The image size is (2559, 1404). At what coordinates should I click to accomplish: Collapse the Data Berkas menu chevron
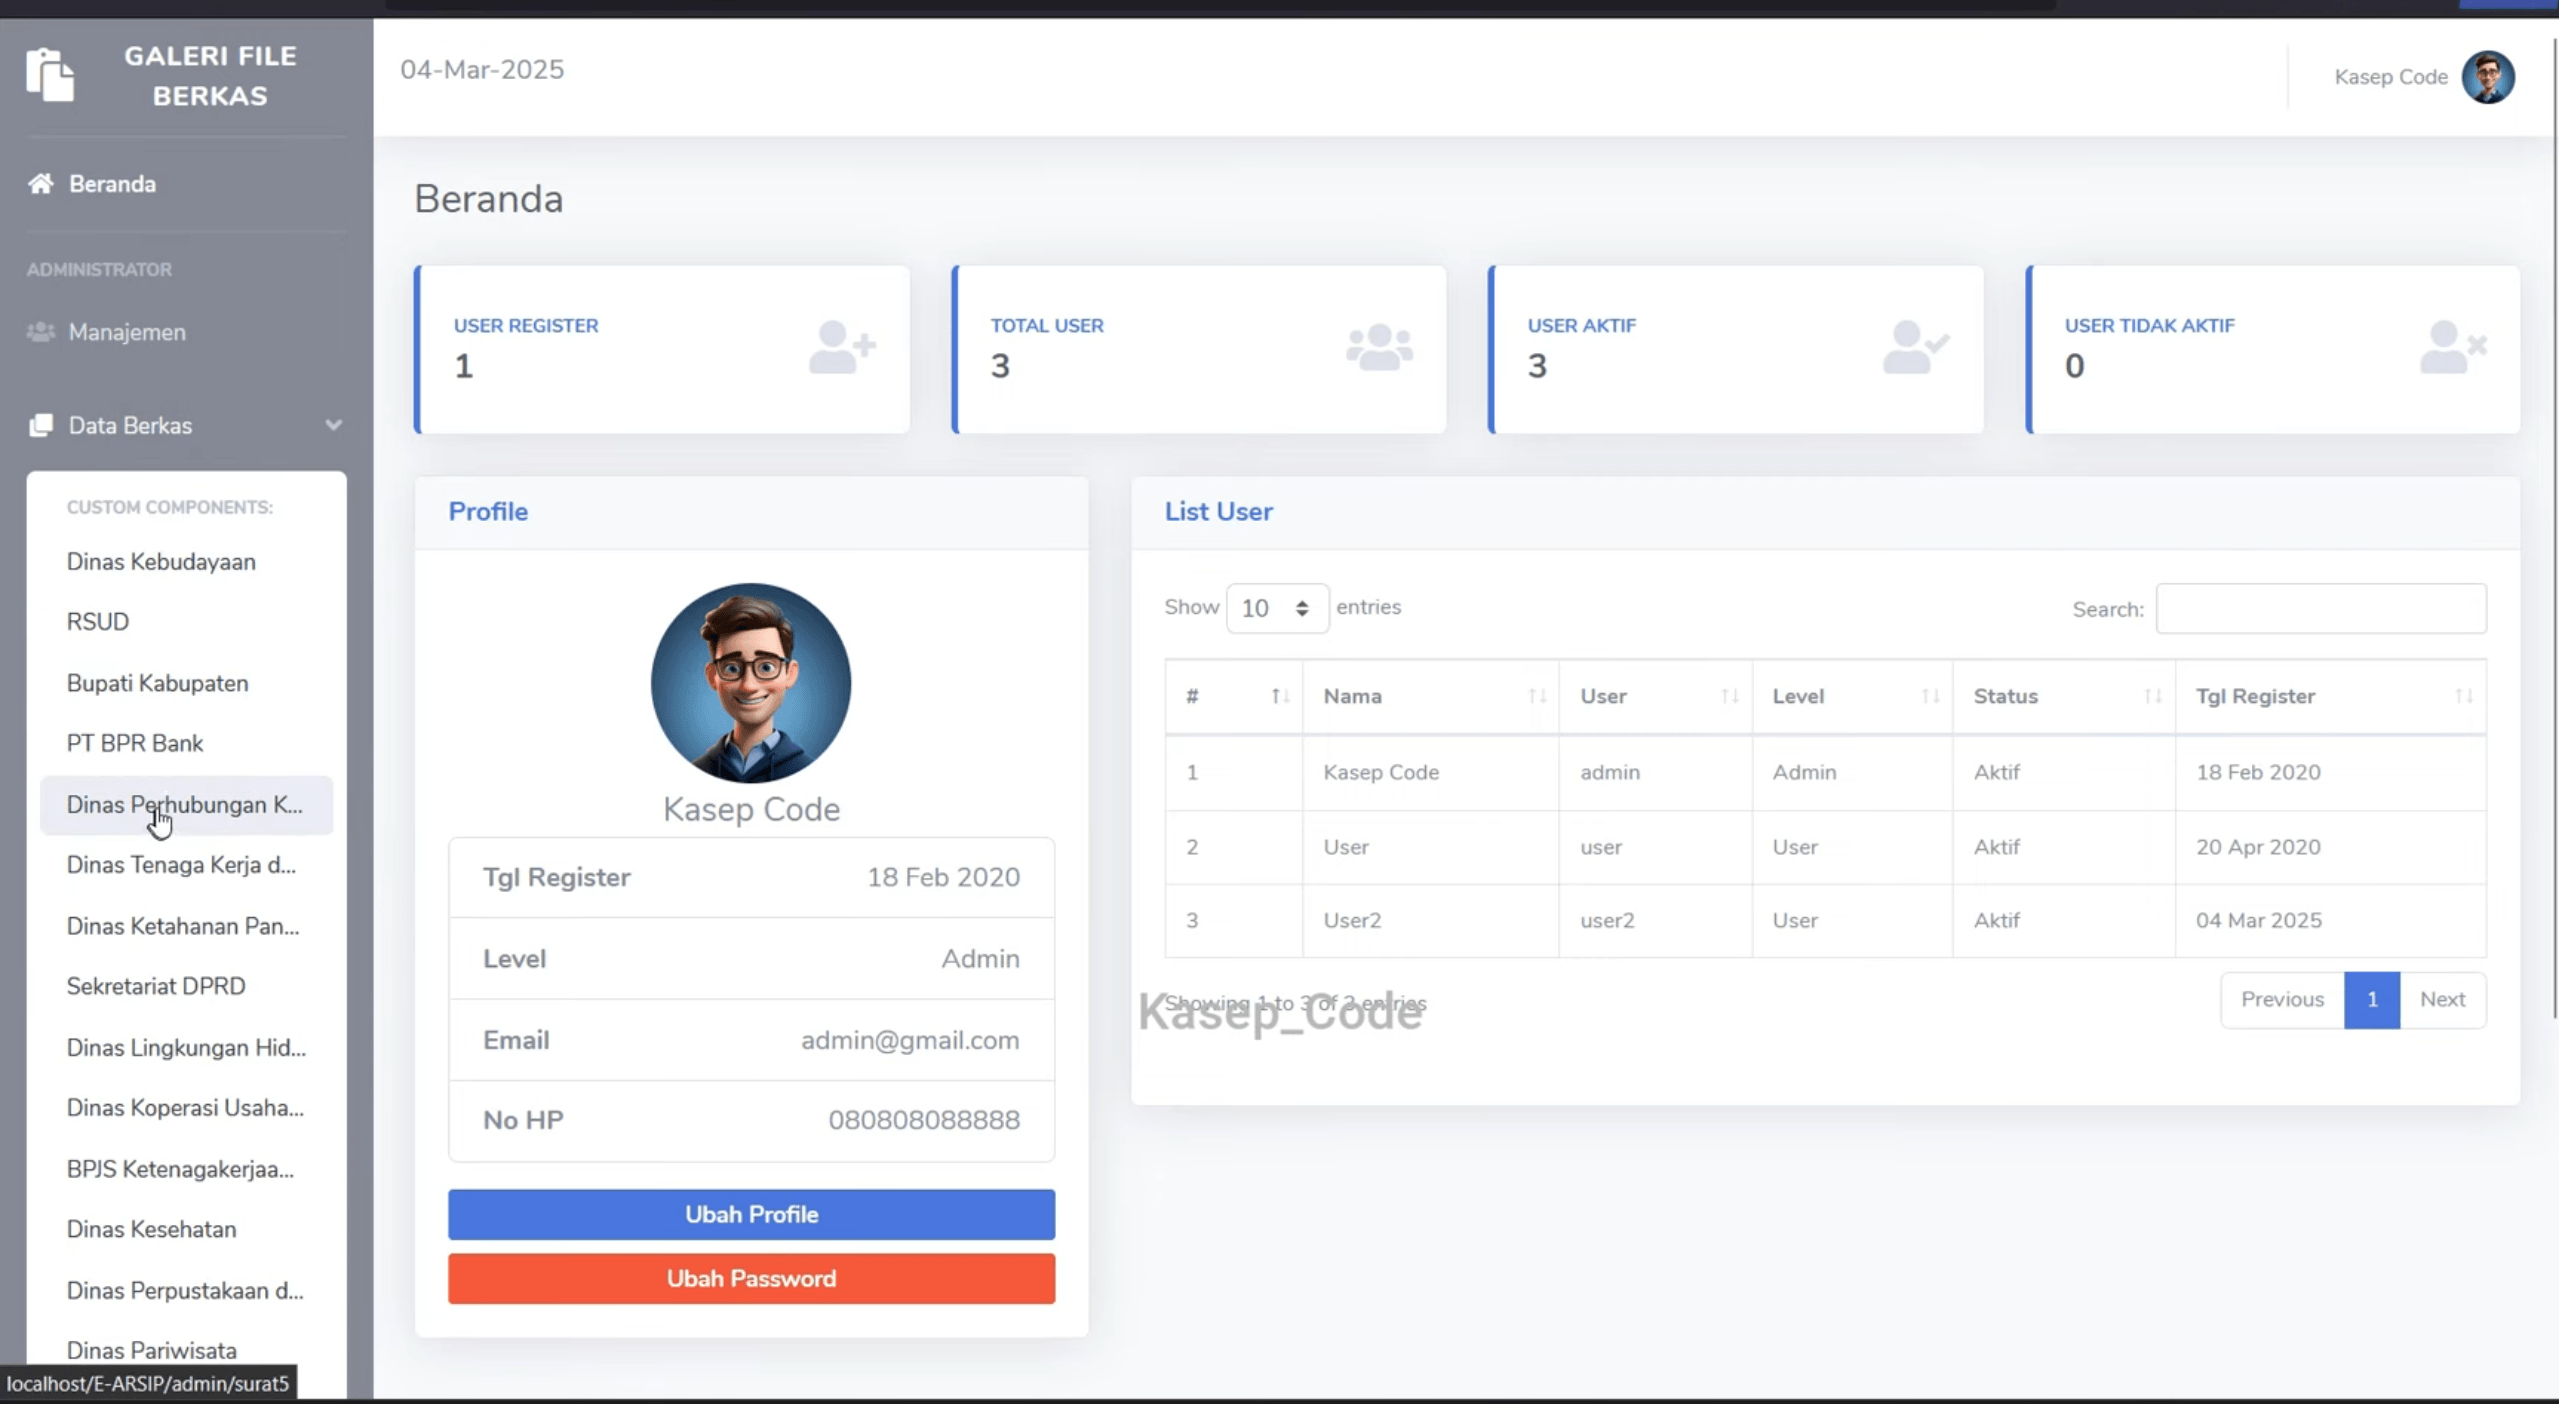coord(333,425)
